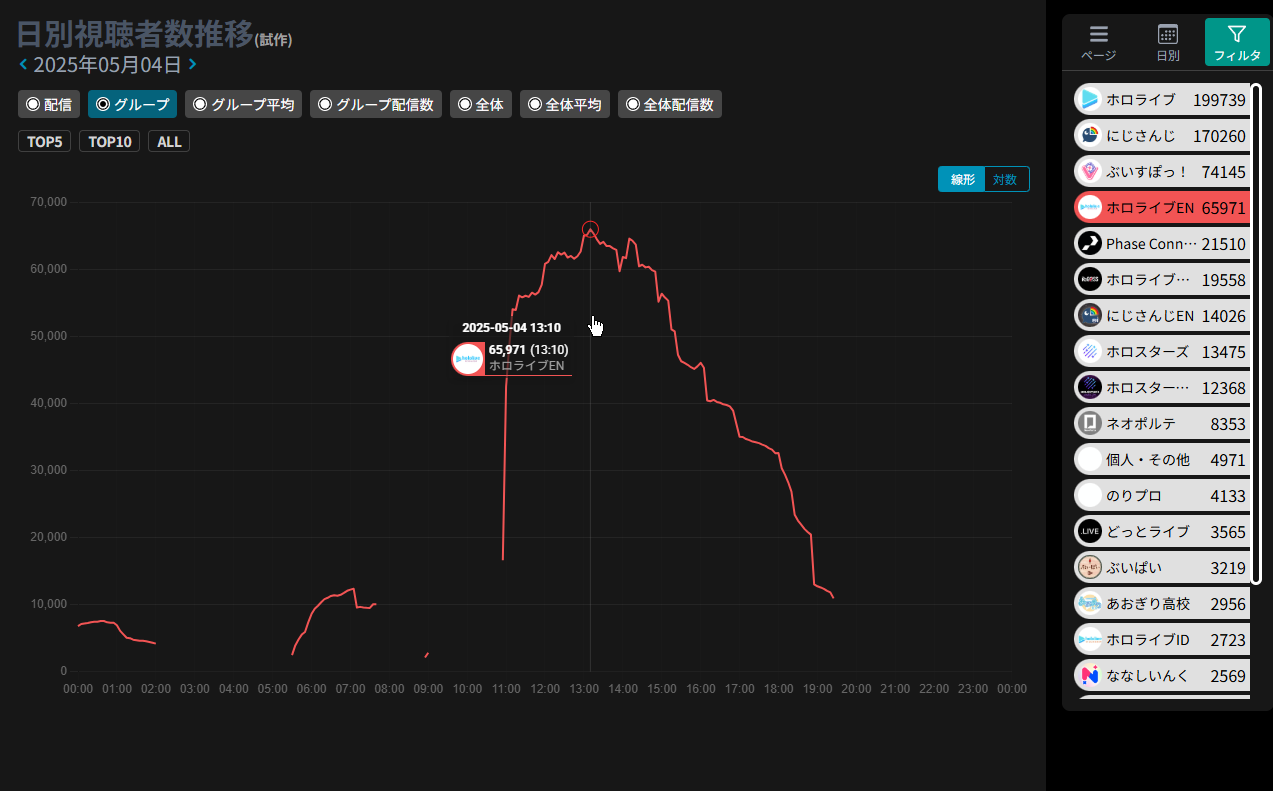Click the 個人・その他 blank avatar icon

pos(1089,459)
